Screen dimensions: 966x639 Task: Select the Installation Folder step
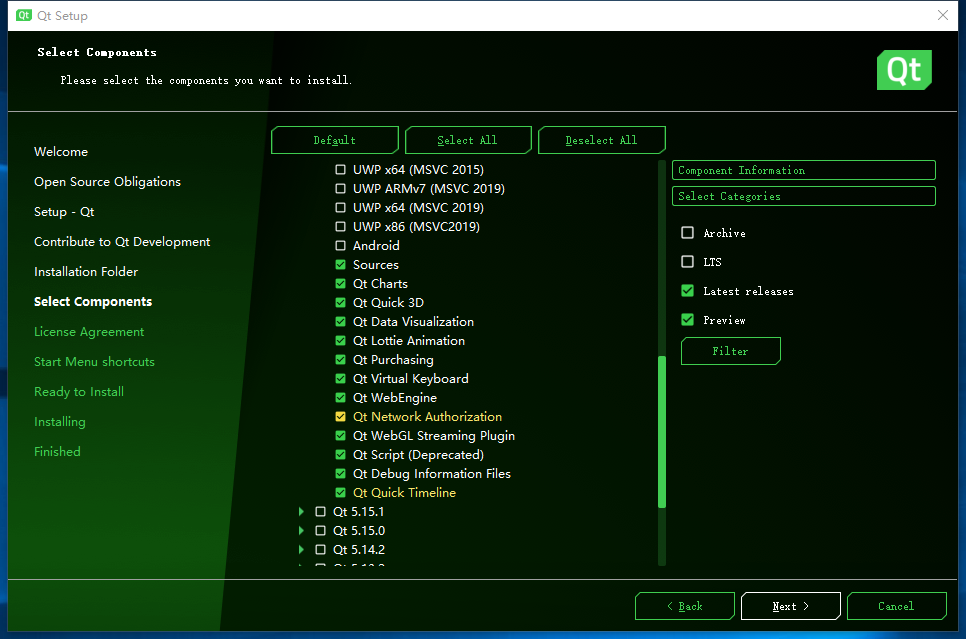(x=86, y=272)
